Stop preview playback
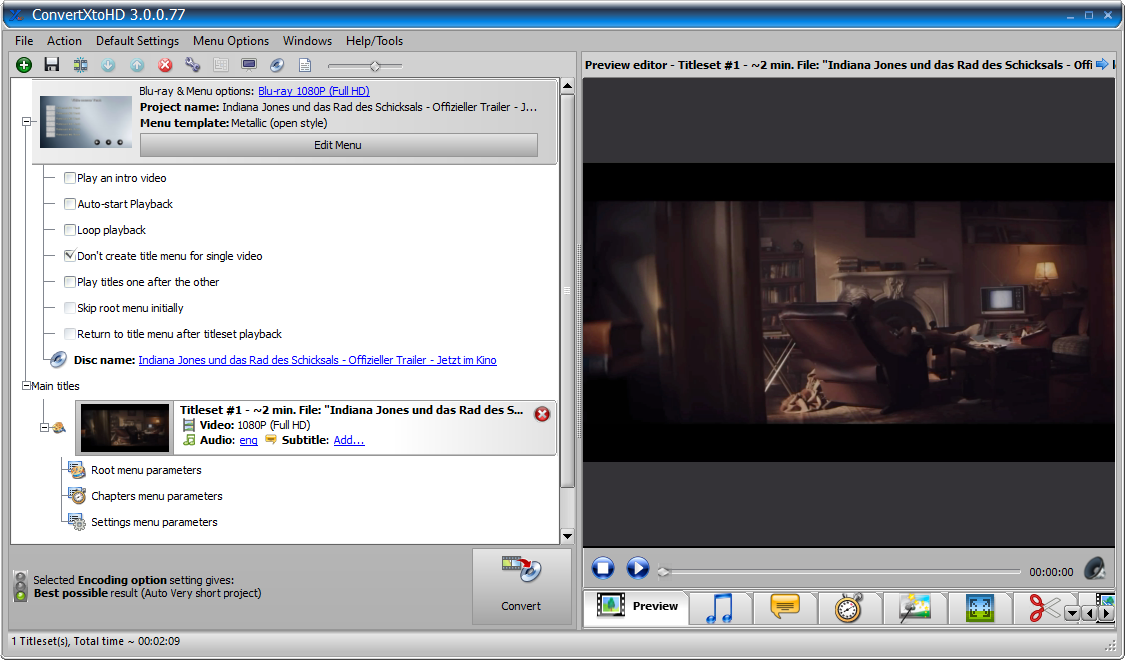 coord(603,569)
